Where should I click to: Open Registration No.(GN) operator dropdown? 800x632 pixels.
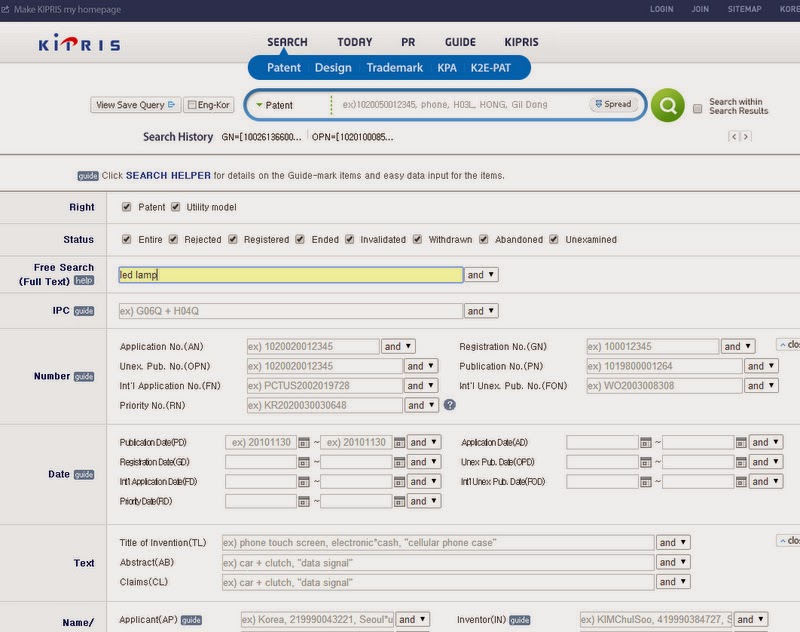[x=738, y=346]
